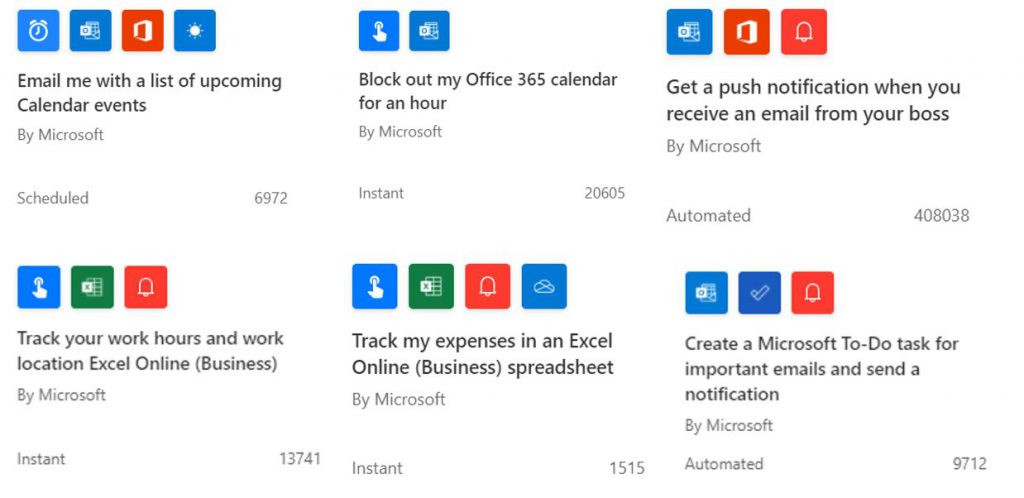Click the 408038 usage count
This screenshot has width=1024, height=498.
pyautogui.click(x=941, y=215)
